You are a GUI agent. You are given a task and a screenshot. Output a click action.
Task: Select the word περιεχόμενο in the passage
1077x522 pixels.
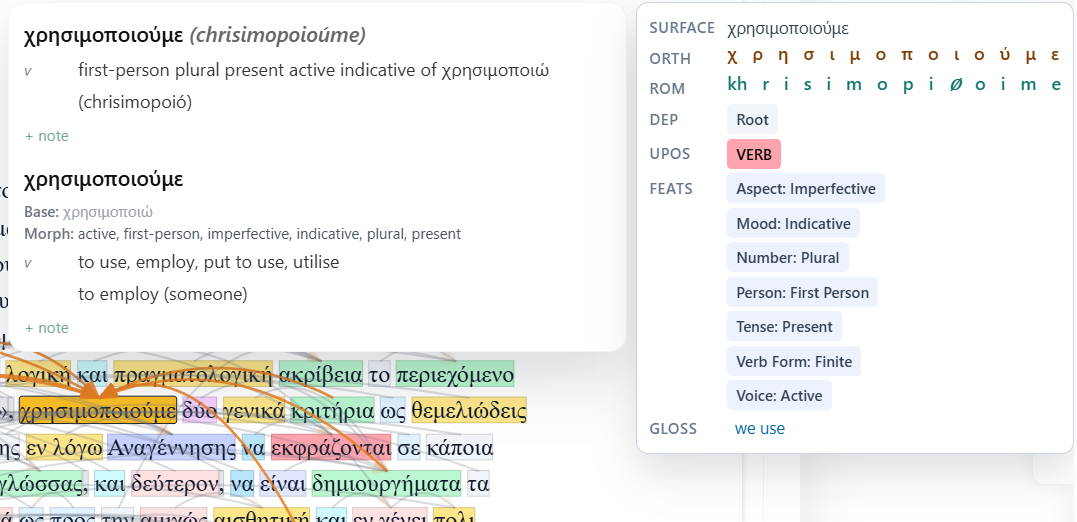click(455, 375)
